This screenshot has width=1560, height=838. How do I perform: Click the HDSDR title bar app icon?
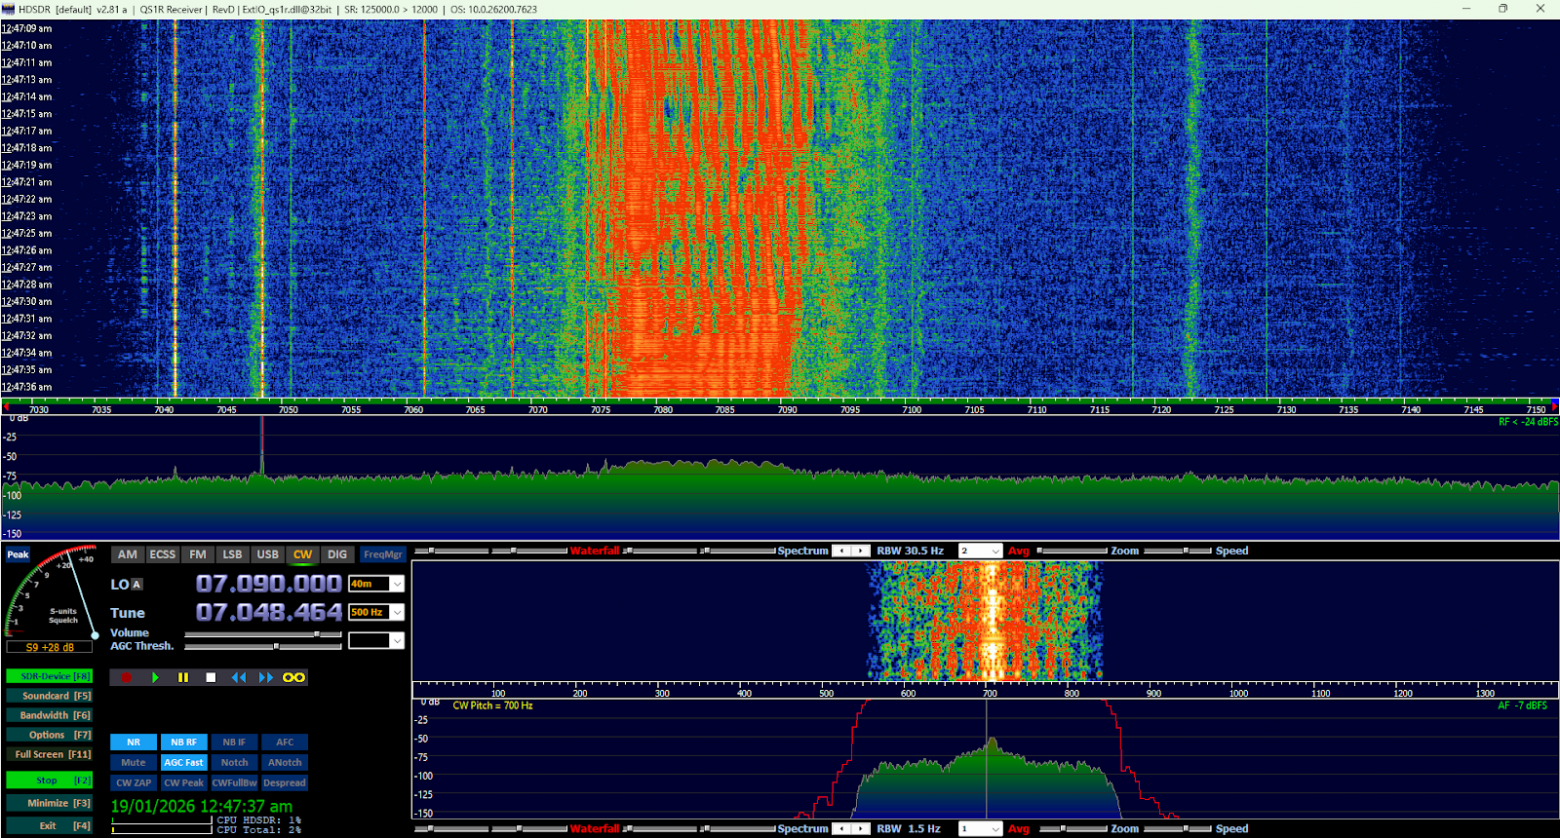(x=9, y=9)
